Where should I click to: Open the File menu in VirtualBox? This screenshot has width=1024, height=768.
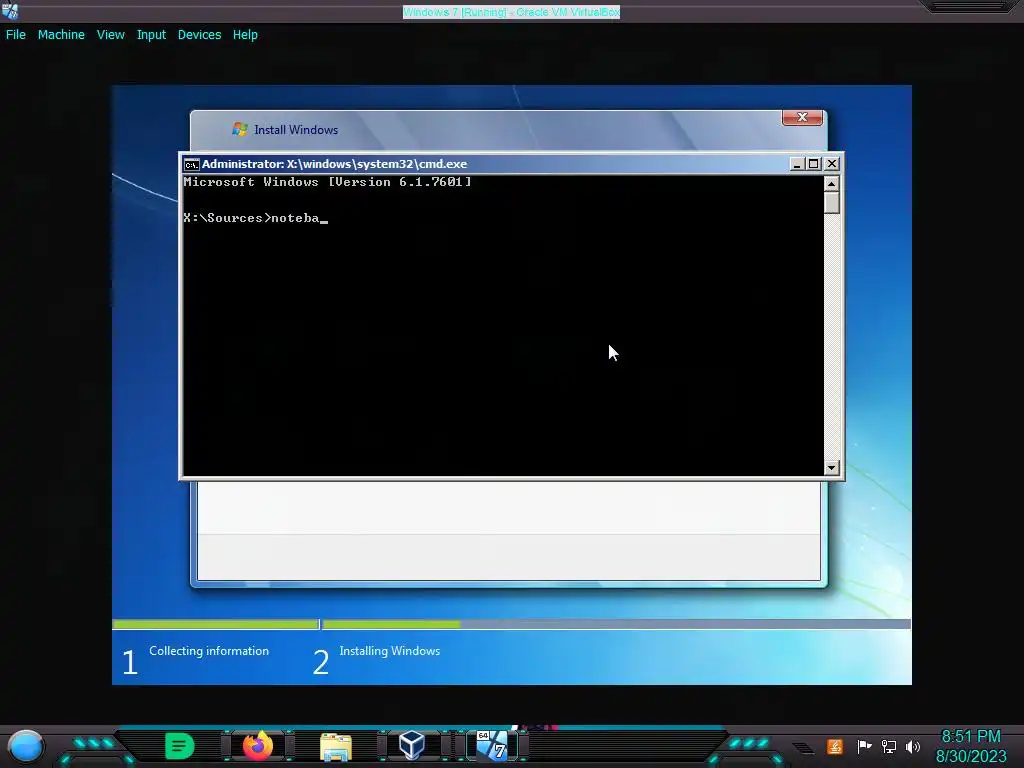(16, 35)
